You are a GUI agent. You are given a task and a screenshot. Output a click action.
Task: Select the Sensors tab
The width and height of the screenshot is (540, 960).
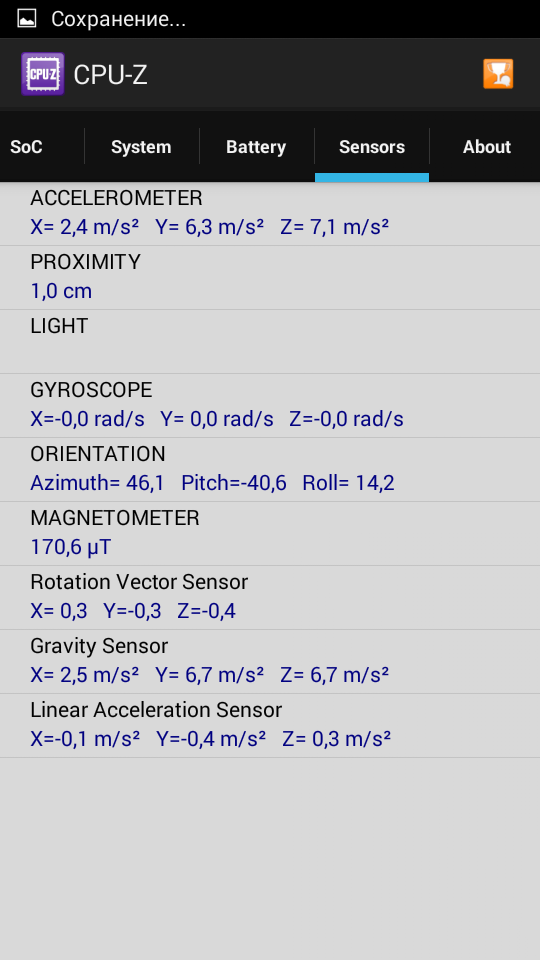372,147
